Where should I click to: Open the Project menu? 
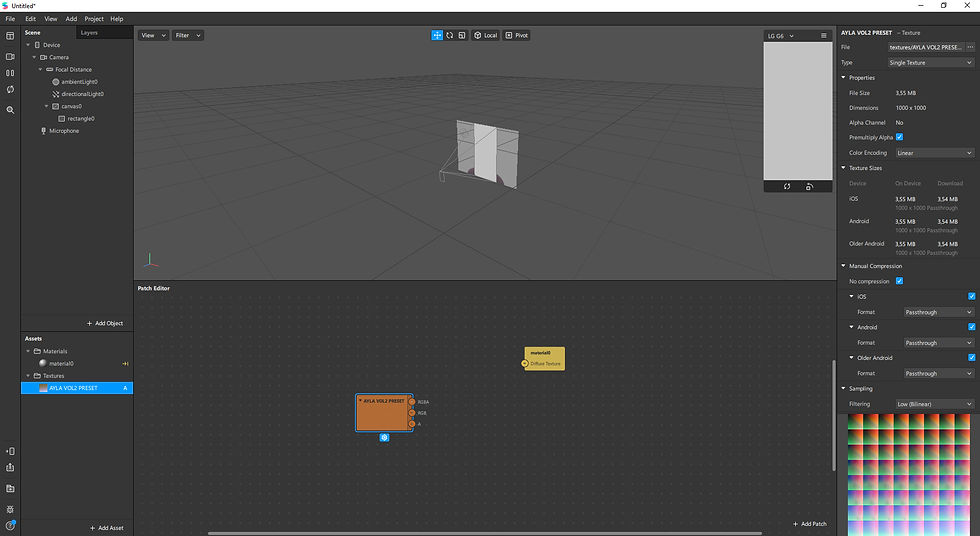coord(94,19)
